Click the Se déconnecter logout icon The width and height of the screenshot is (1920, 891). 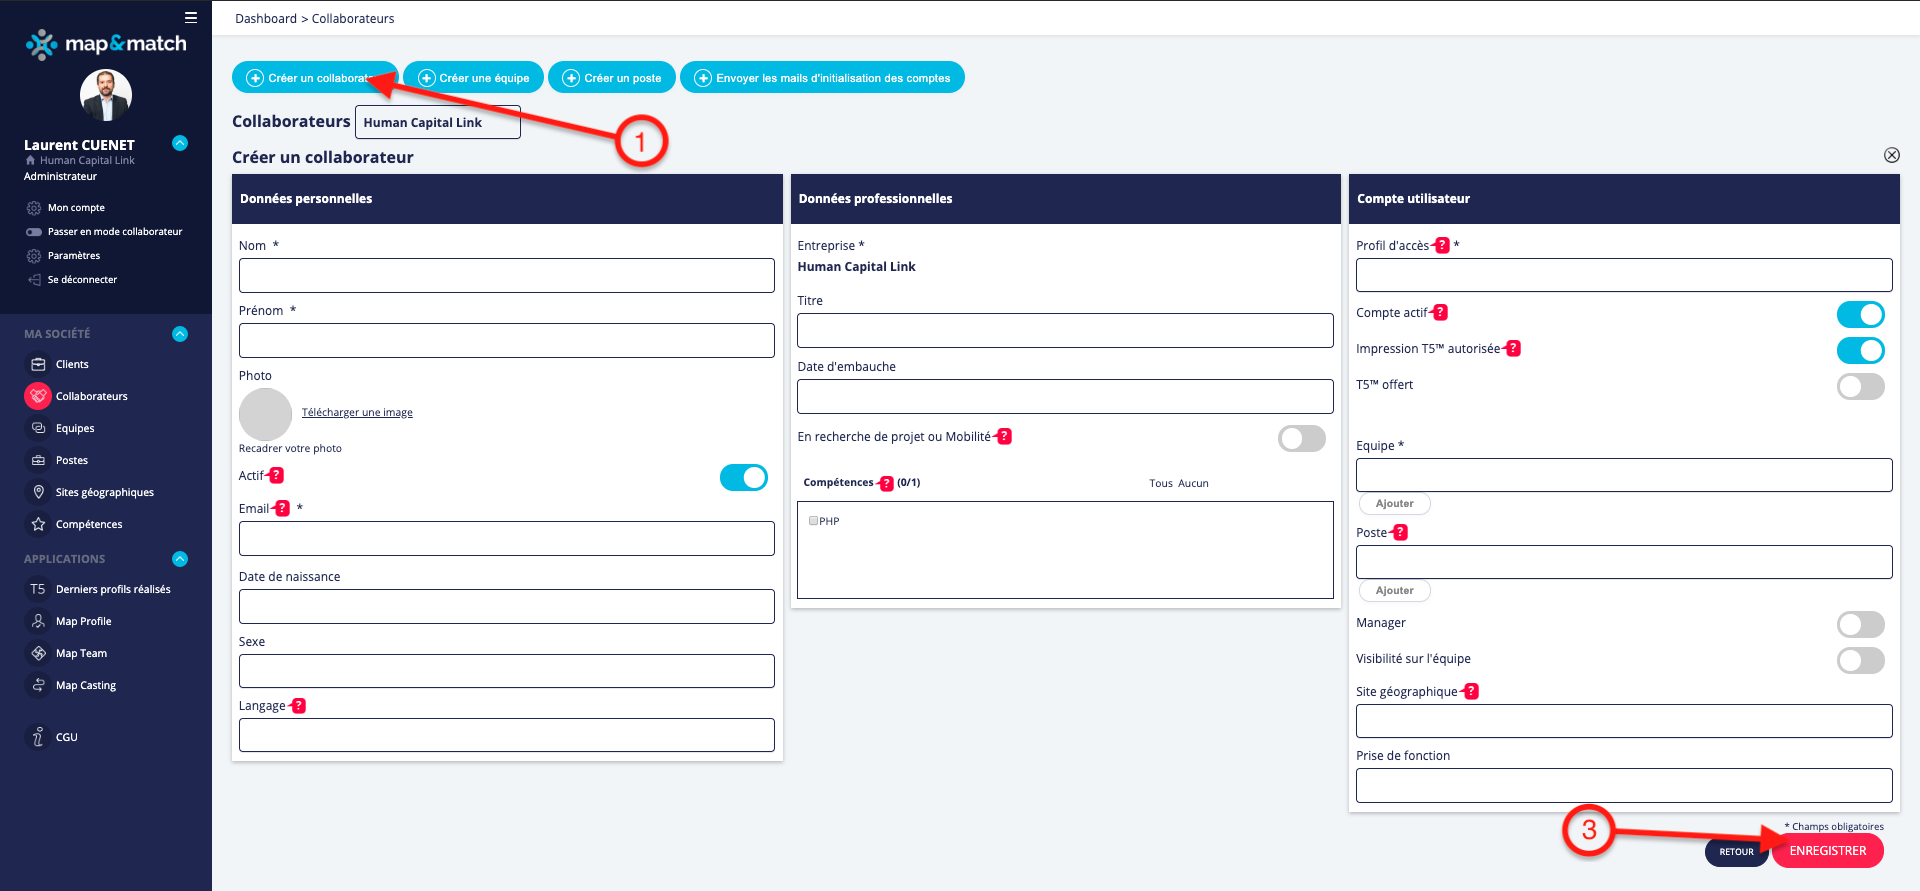pos(34,280)
